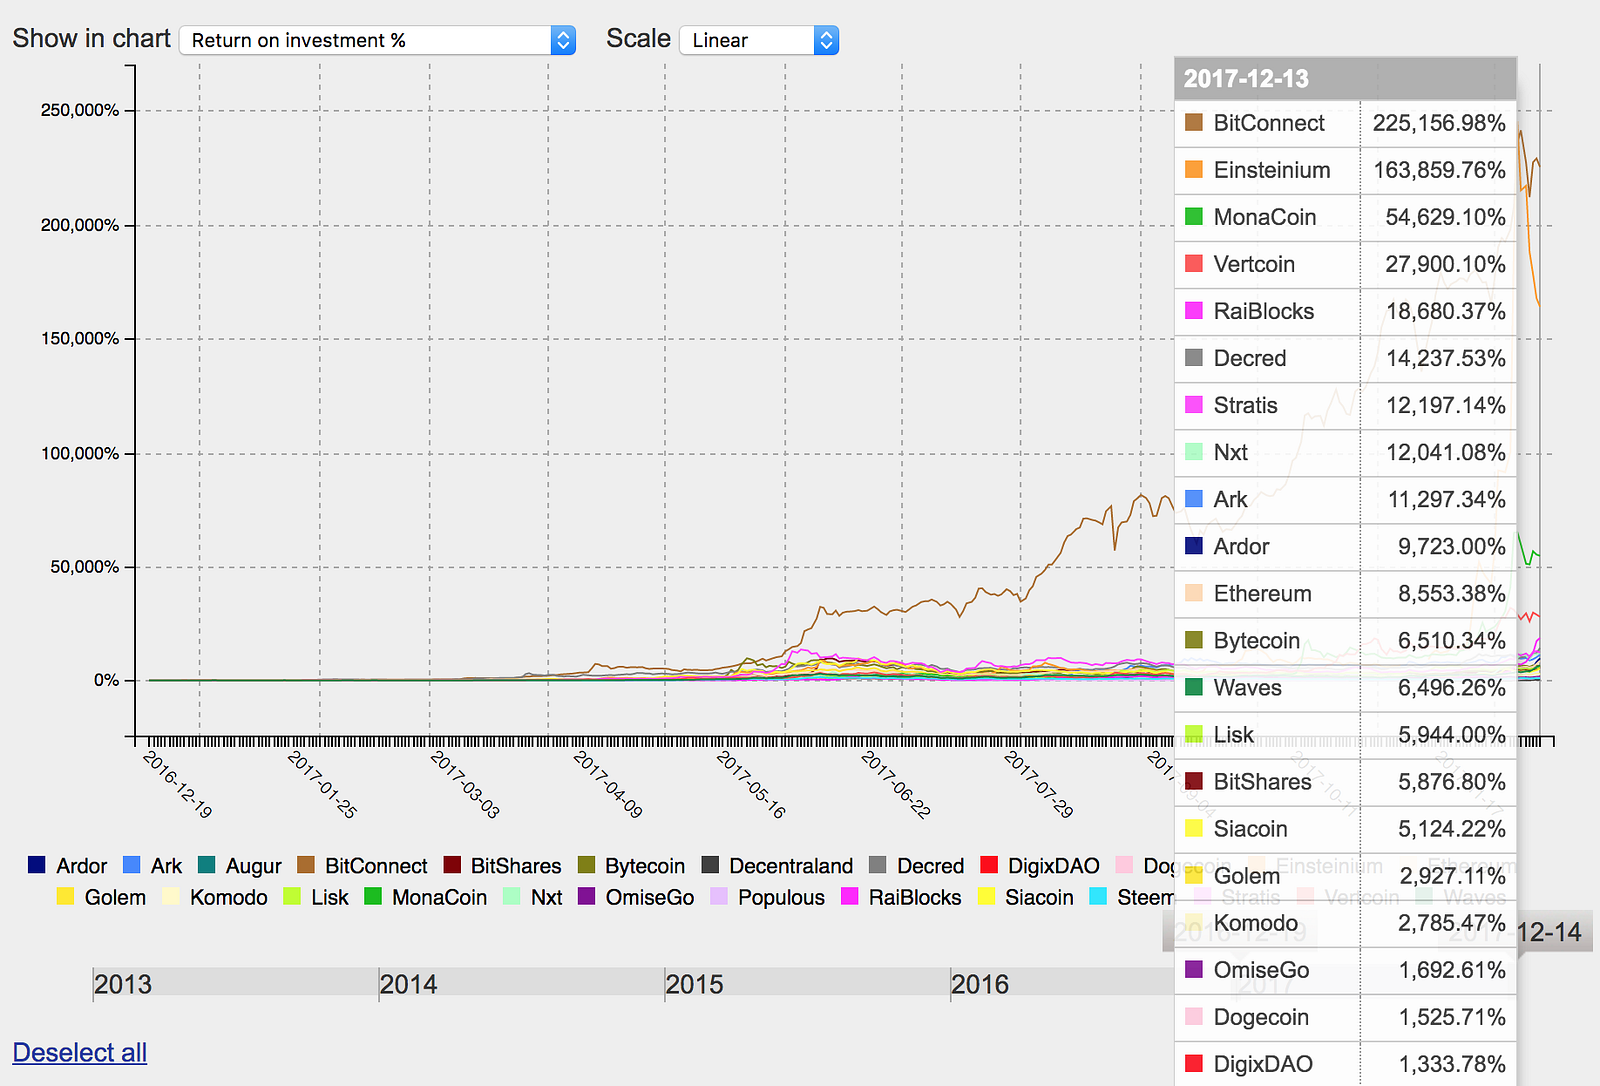Click the OmiseGo row name in the tooltip

pyautogui.click(x=1261, y=969)
